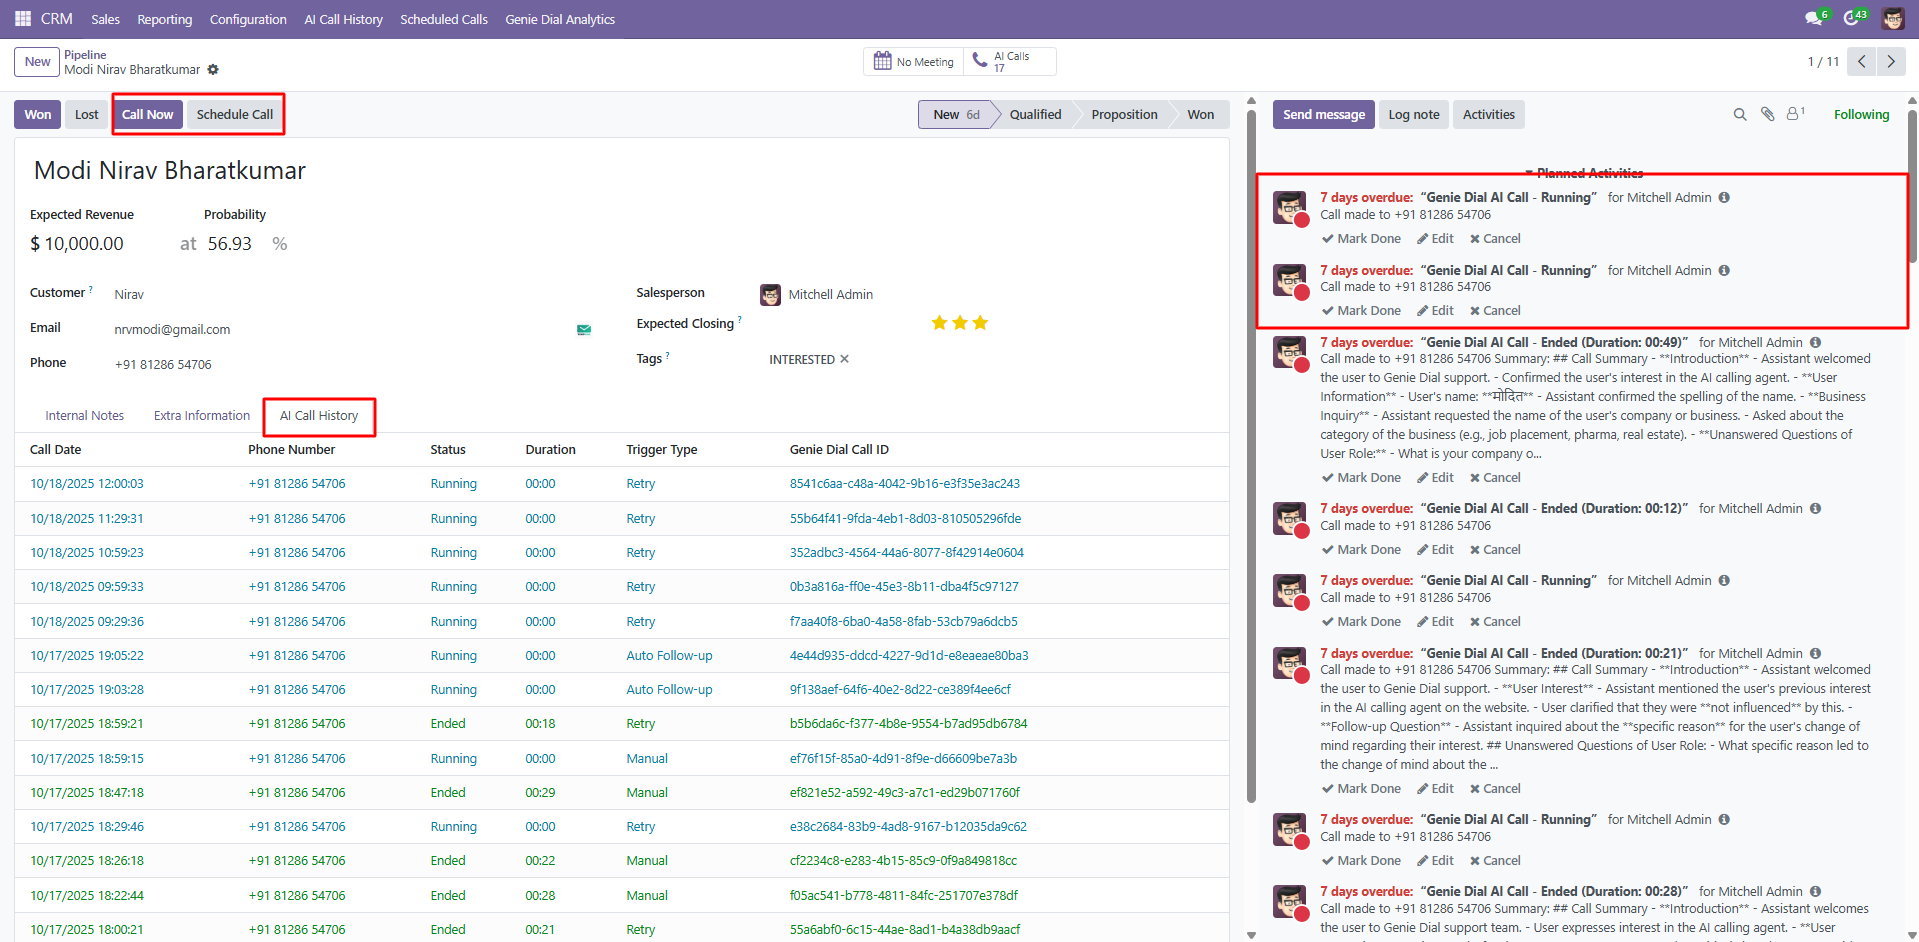Go to next record arrow

pyautogui.click(x=1890, y=62)
